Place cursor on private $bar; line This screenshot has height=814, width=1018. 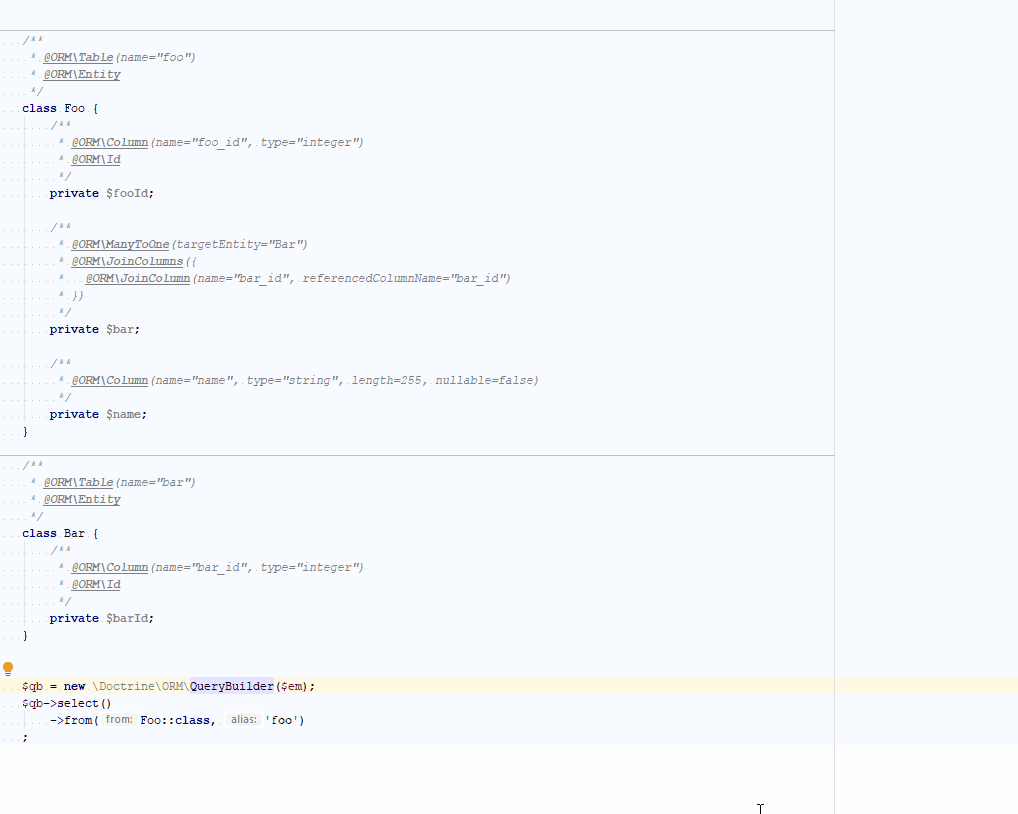[94, 329]
